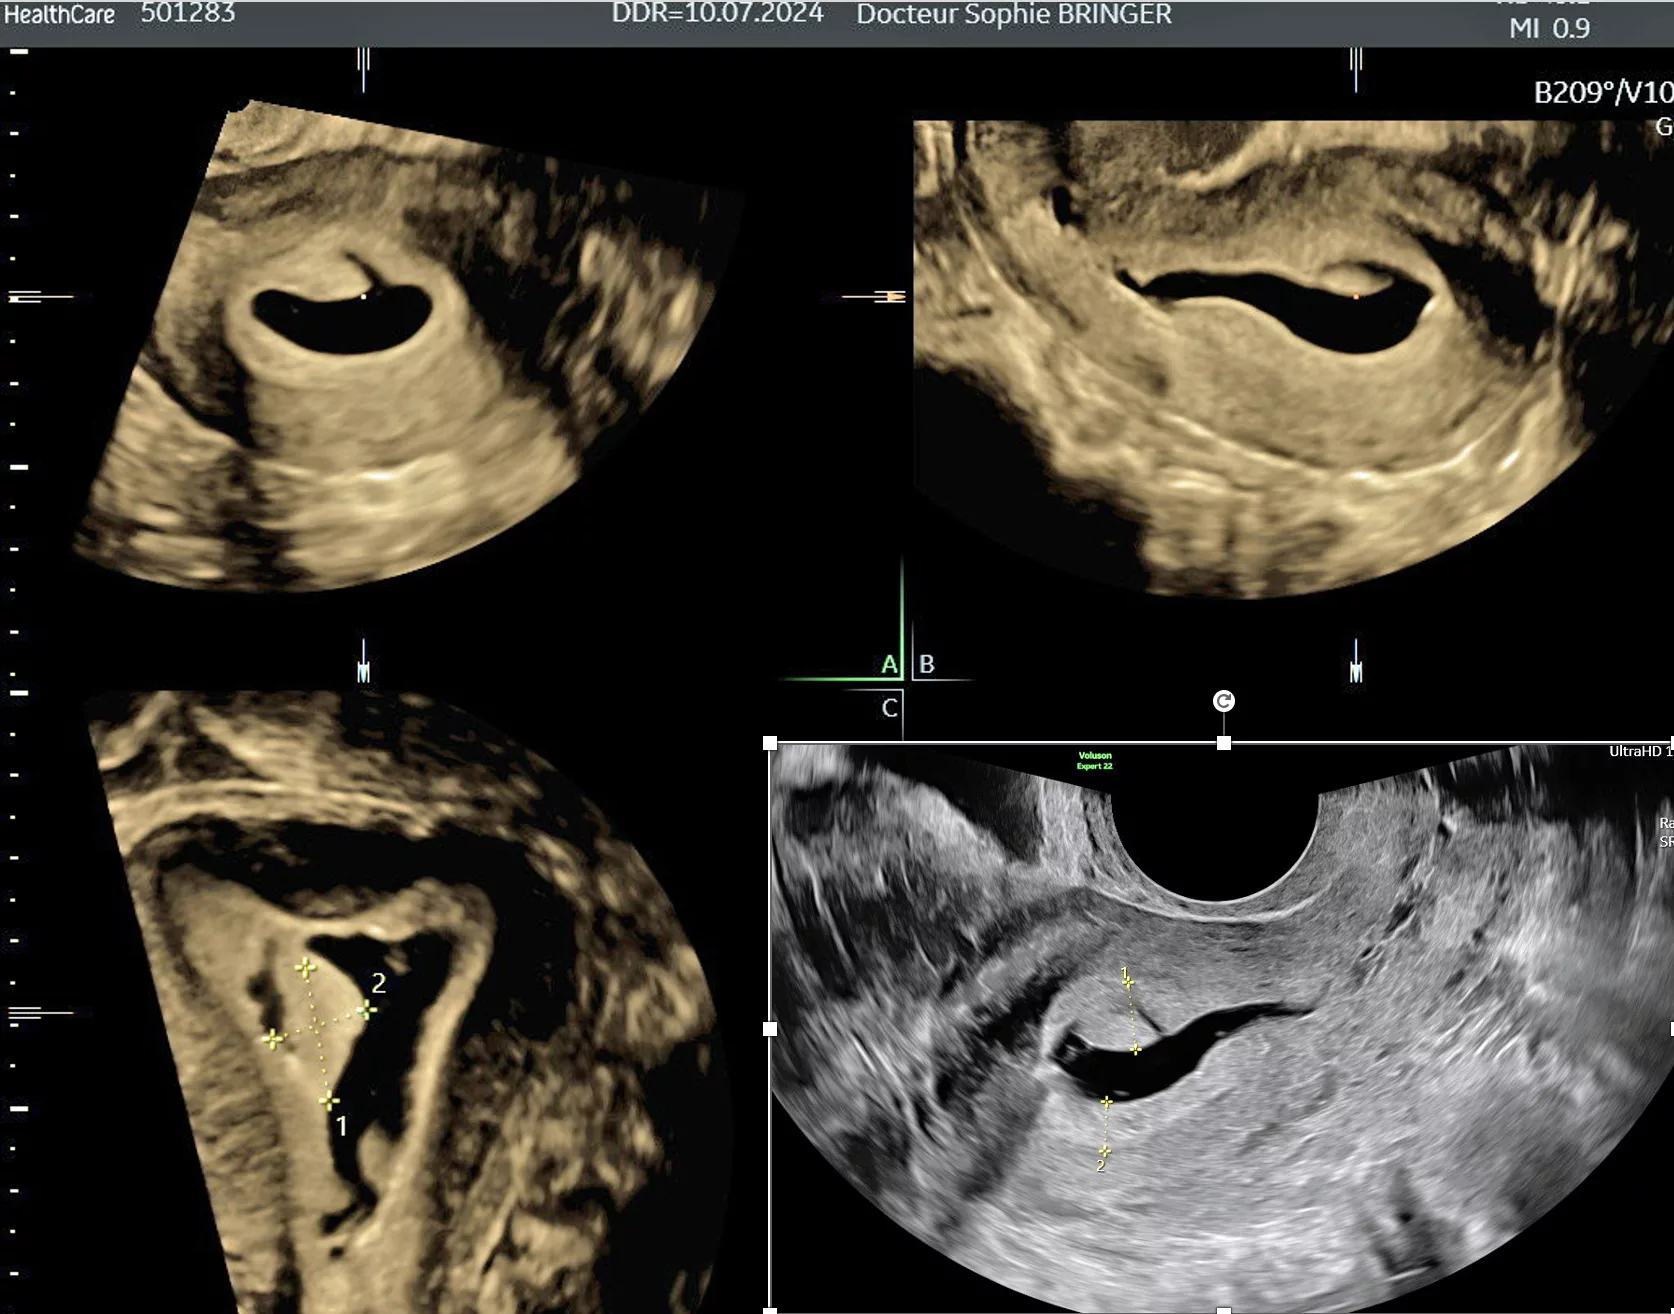The height and width of the screenshot is (1314, 1674).
Task: Click the Docteur Sophie BRINGER name
Action: tap(1013, 15)
